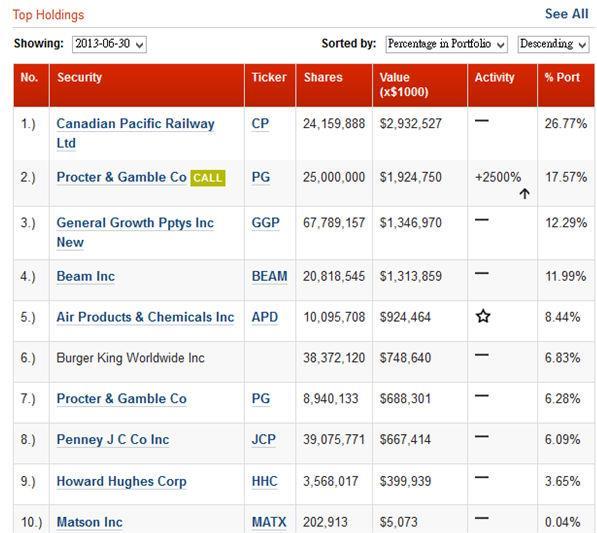This screenshot has height=533, width=597.
Task: Click the BEAM ticker link
Action: click(270, 276)
